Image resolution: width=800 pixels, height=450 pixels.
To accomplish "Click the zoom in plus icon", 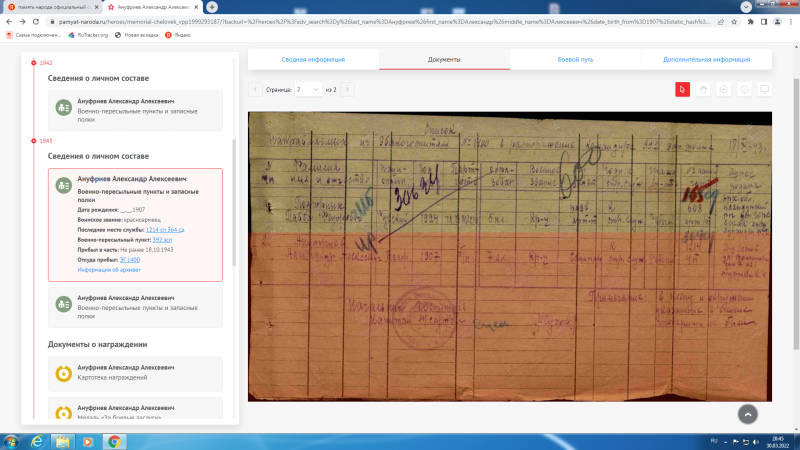I will [x=724, y=89].
